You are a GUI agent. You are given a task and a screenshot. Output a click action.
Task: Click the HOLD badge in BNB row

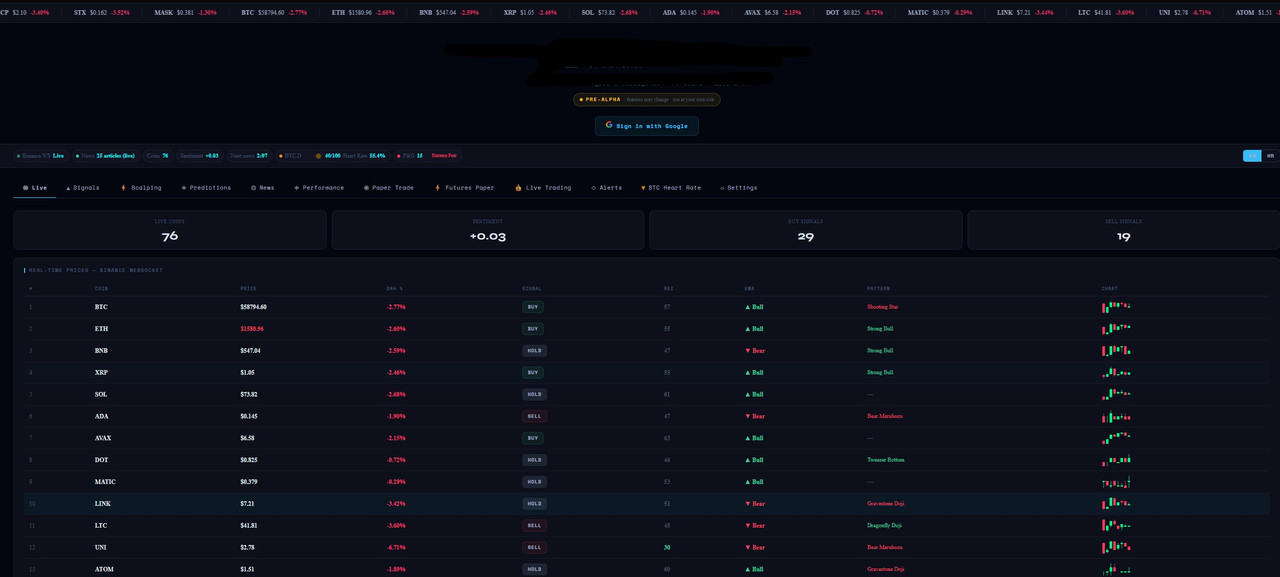pyautogui.click(x=534, y=351)
